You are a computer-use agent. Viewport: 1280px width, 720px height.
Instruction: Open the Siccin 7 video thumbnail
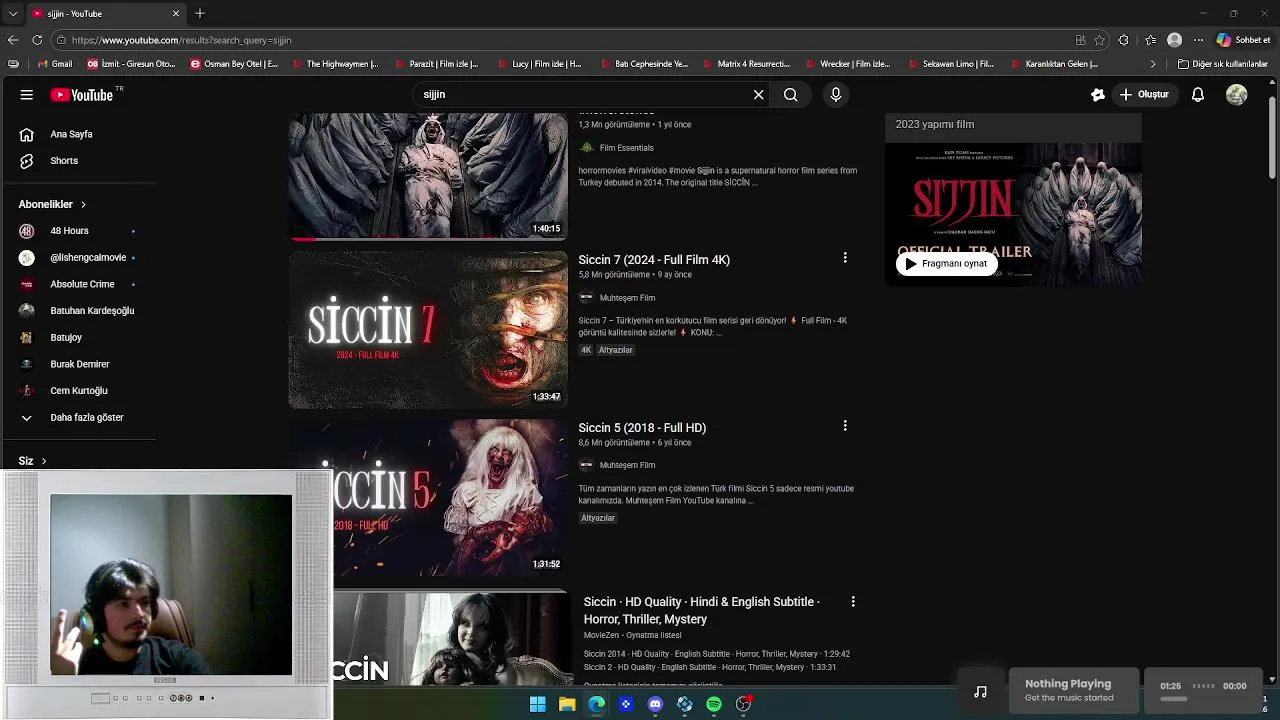428,330
